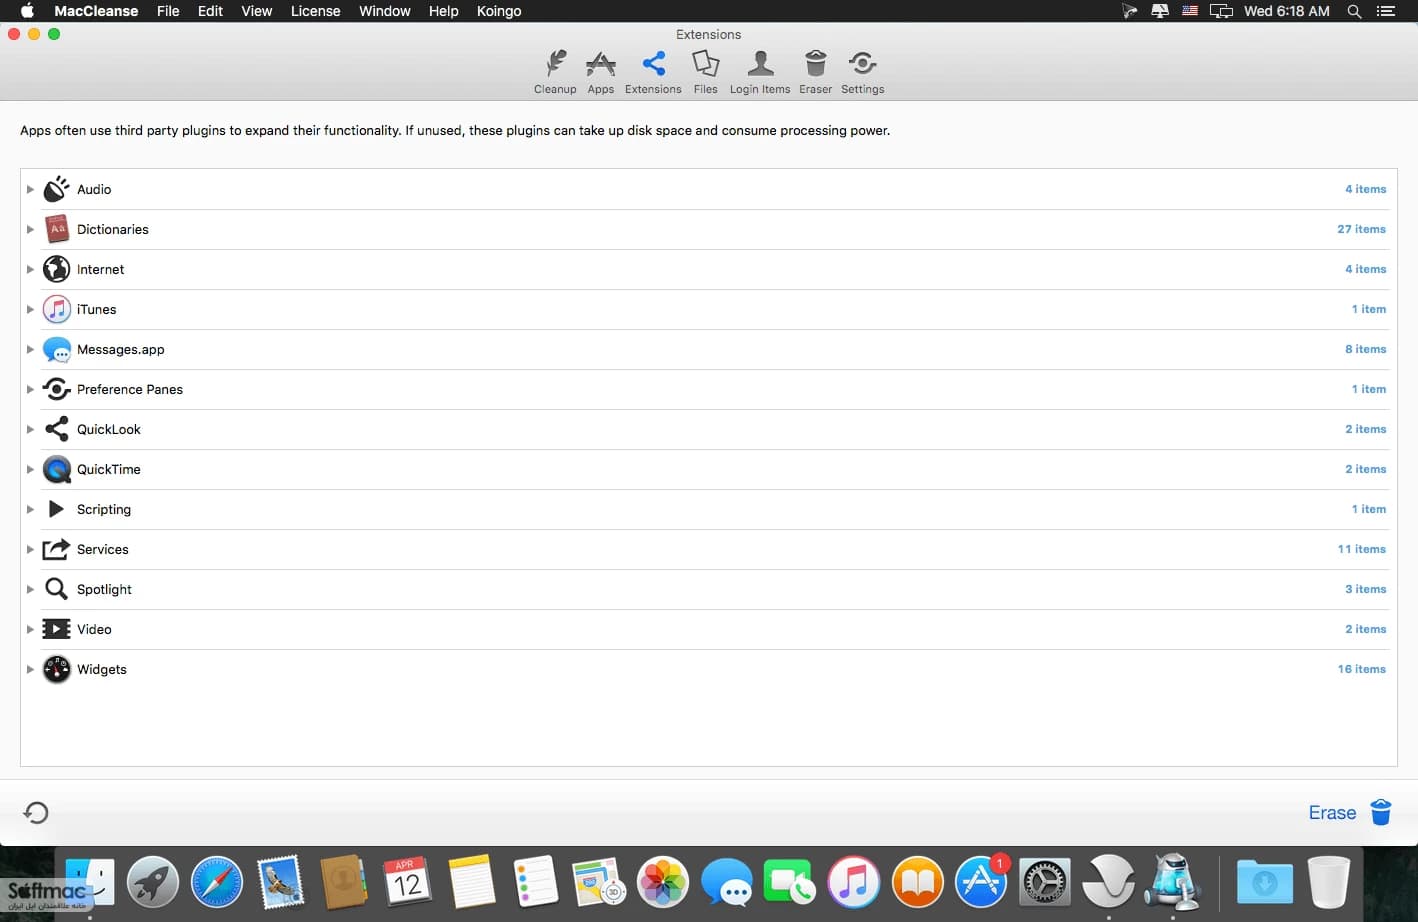Click the Messages.app bubble icon
The image size is (1418, 922).
[x=57, y=349]
